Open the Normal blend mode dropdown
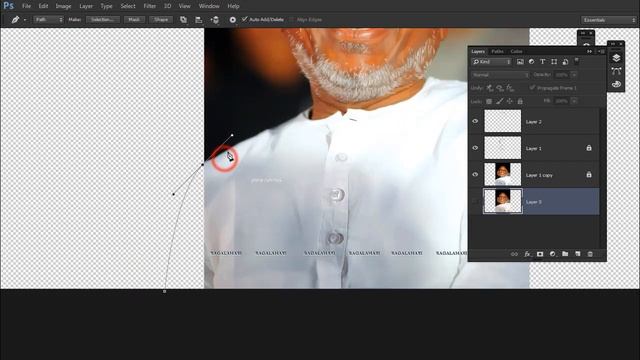The height and width of the screenshot is (360, 640). pyautogui.click(x=500, y=75)
